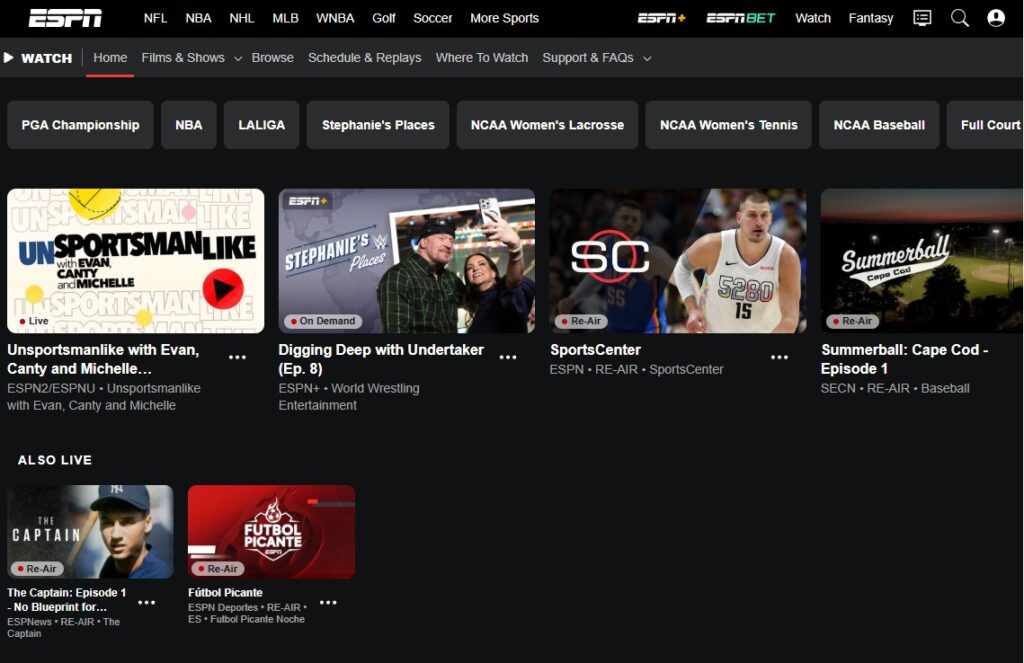Select the Stephanie's Places chip

(378, 125)
